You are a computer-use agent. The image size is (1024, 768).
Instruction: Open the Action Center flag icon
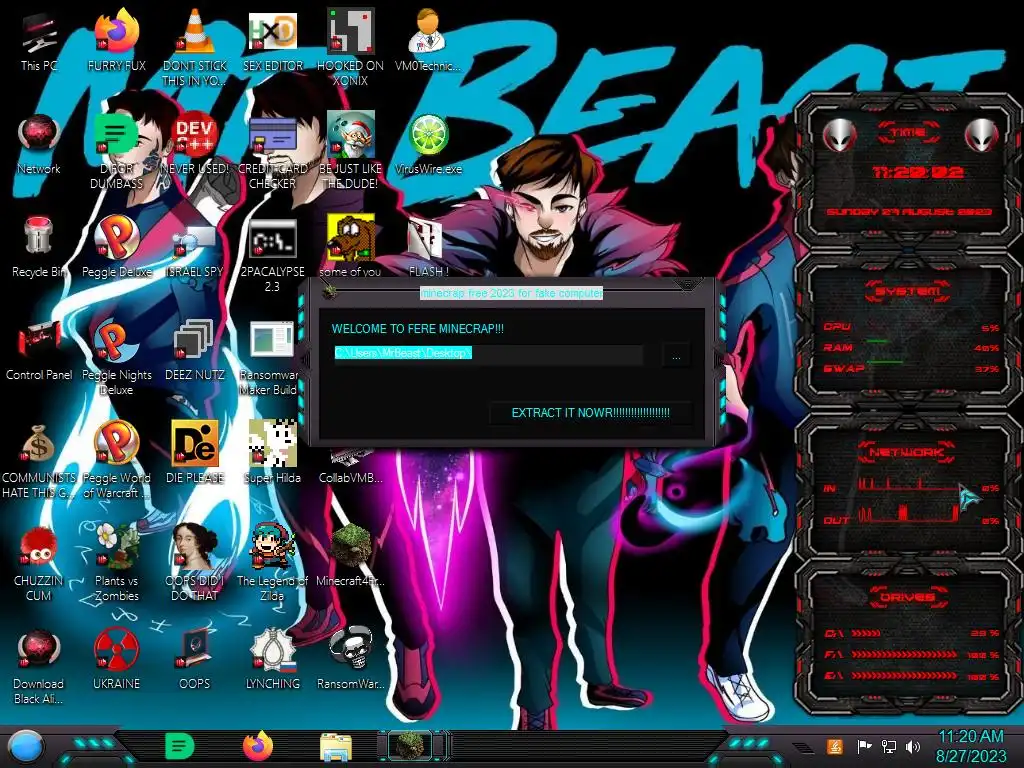coord(863,746)
